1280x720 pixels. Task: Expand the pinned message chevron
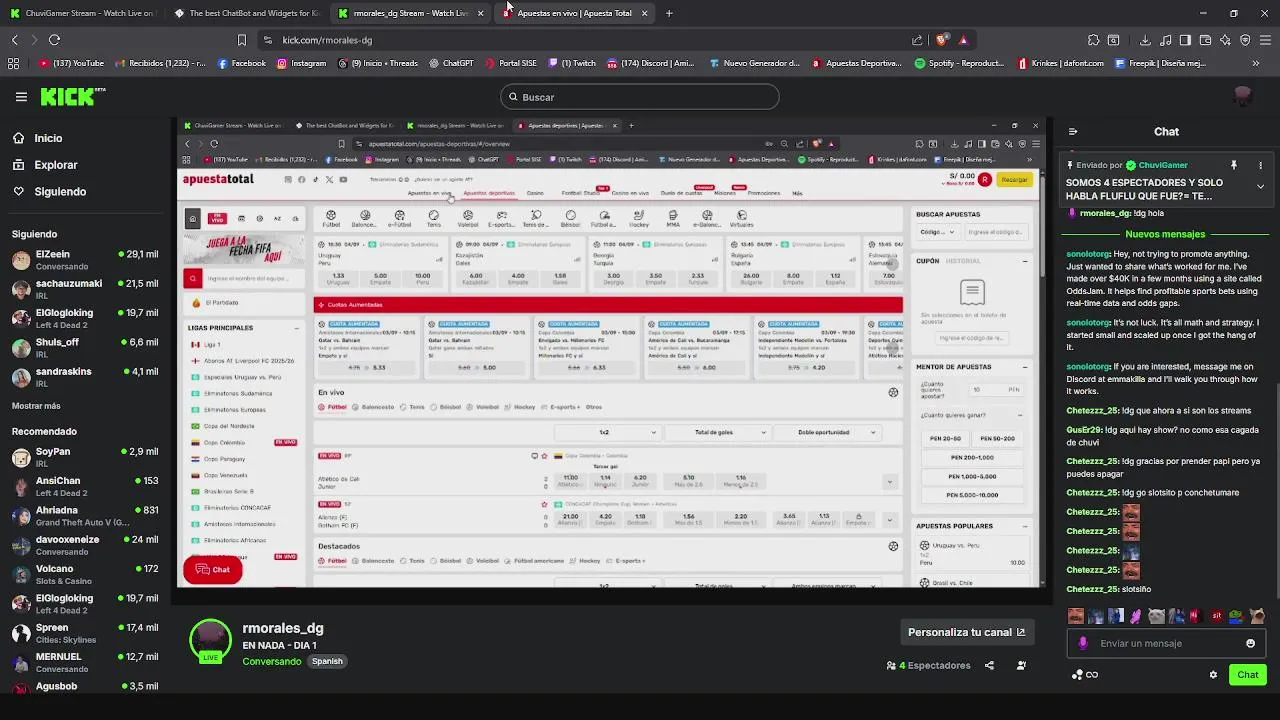[1260, 186]
